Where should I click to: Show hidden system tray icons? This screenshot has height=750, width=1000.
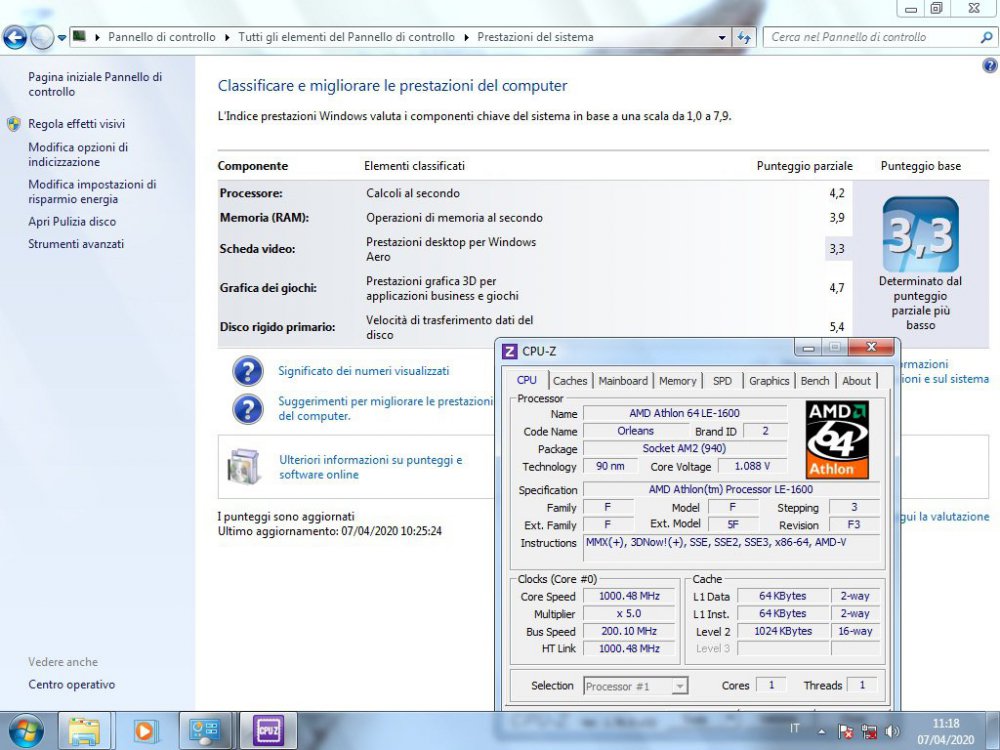[821, 731]
